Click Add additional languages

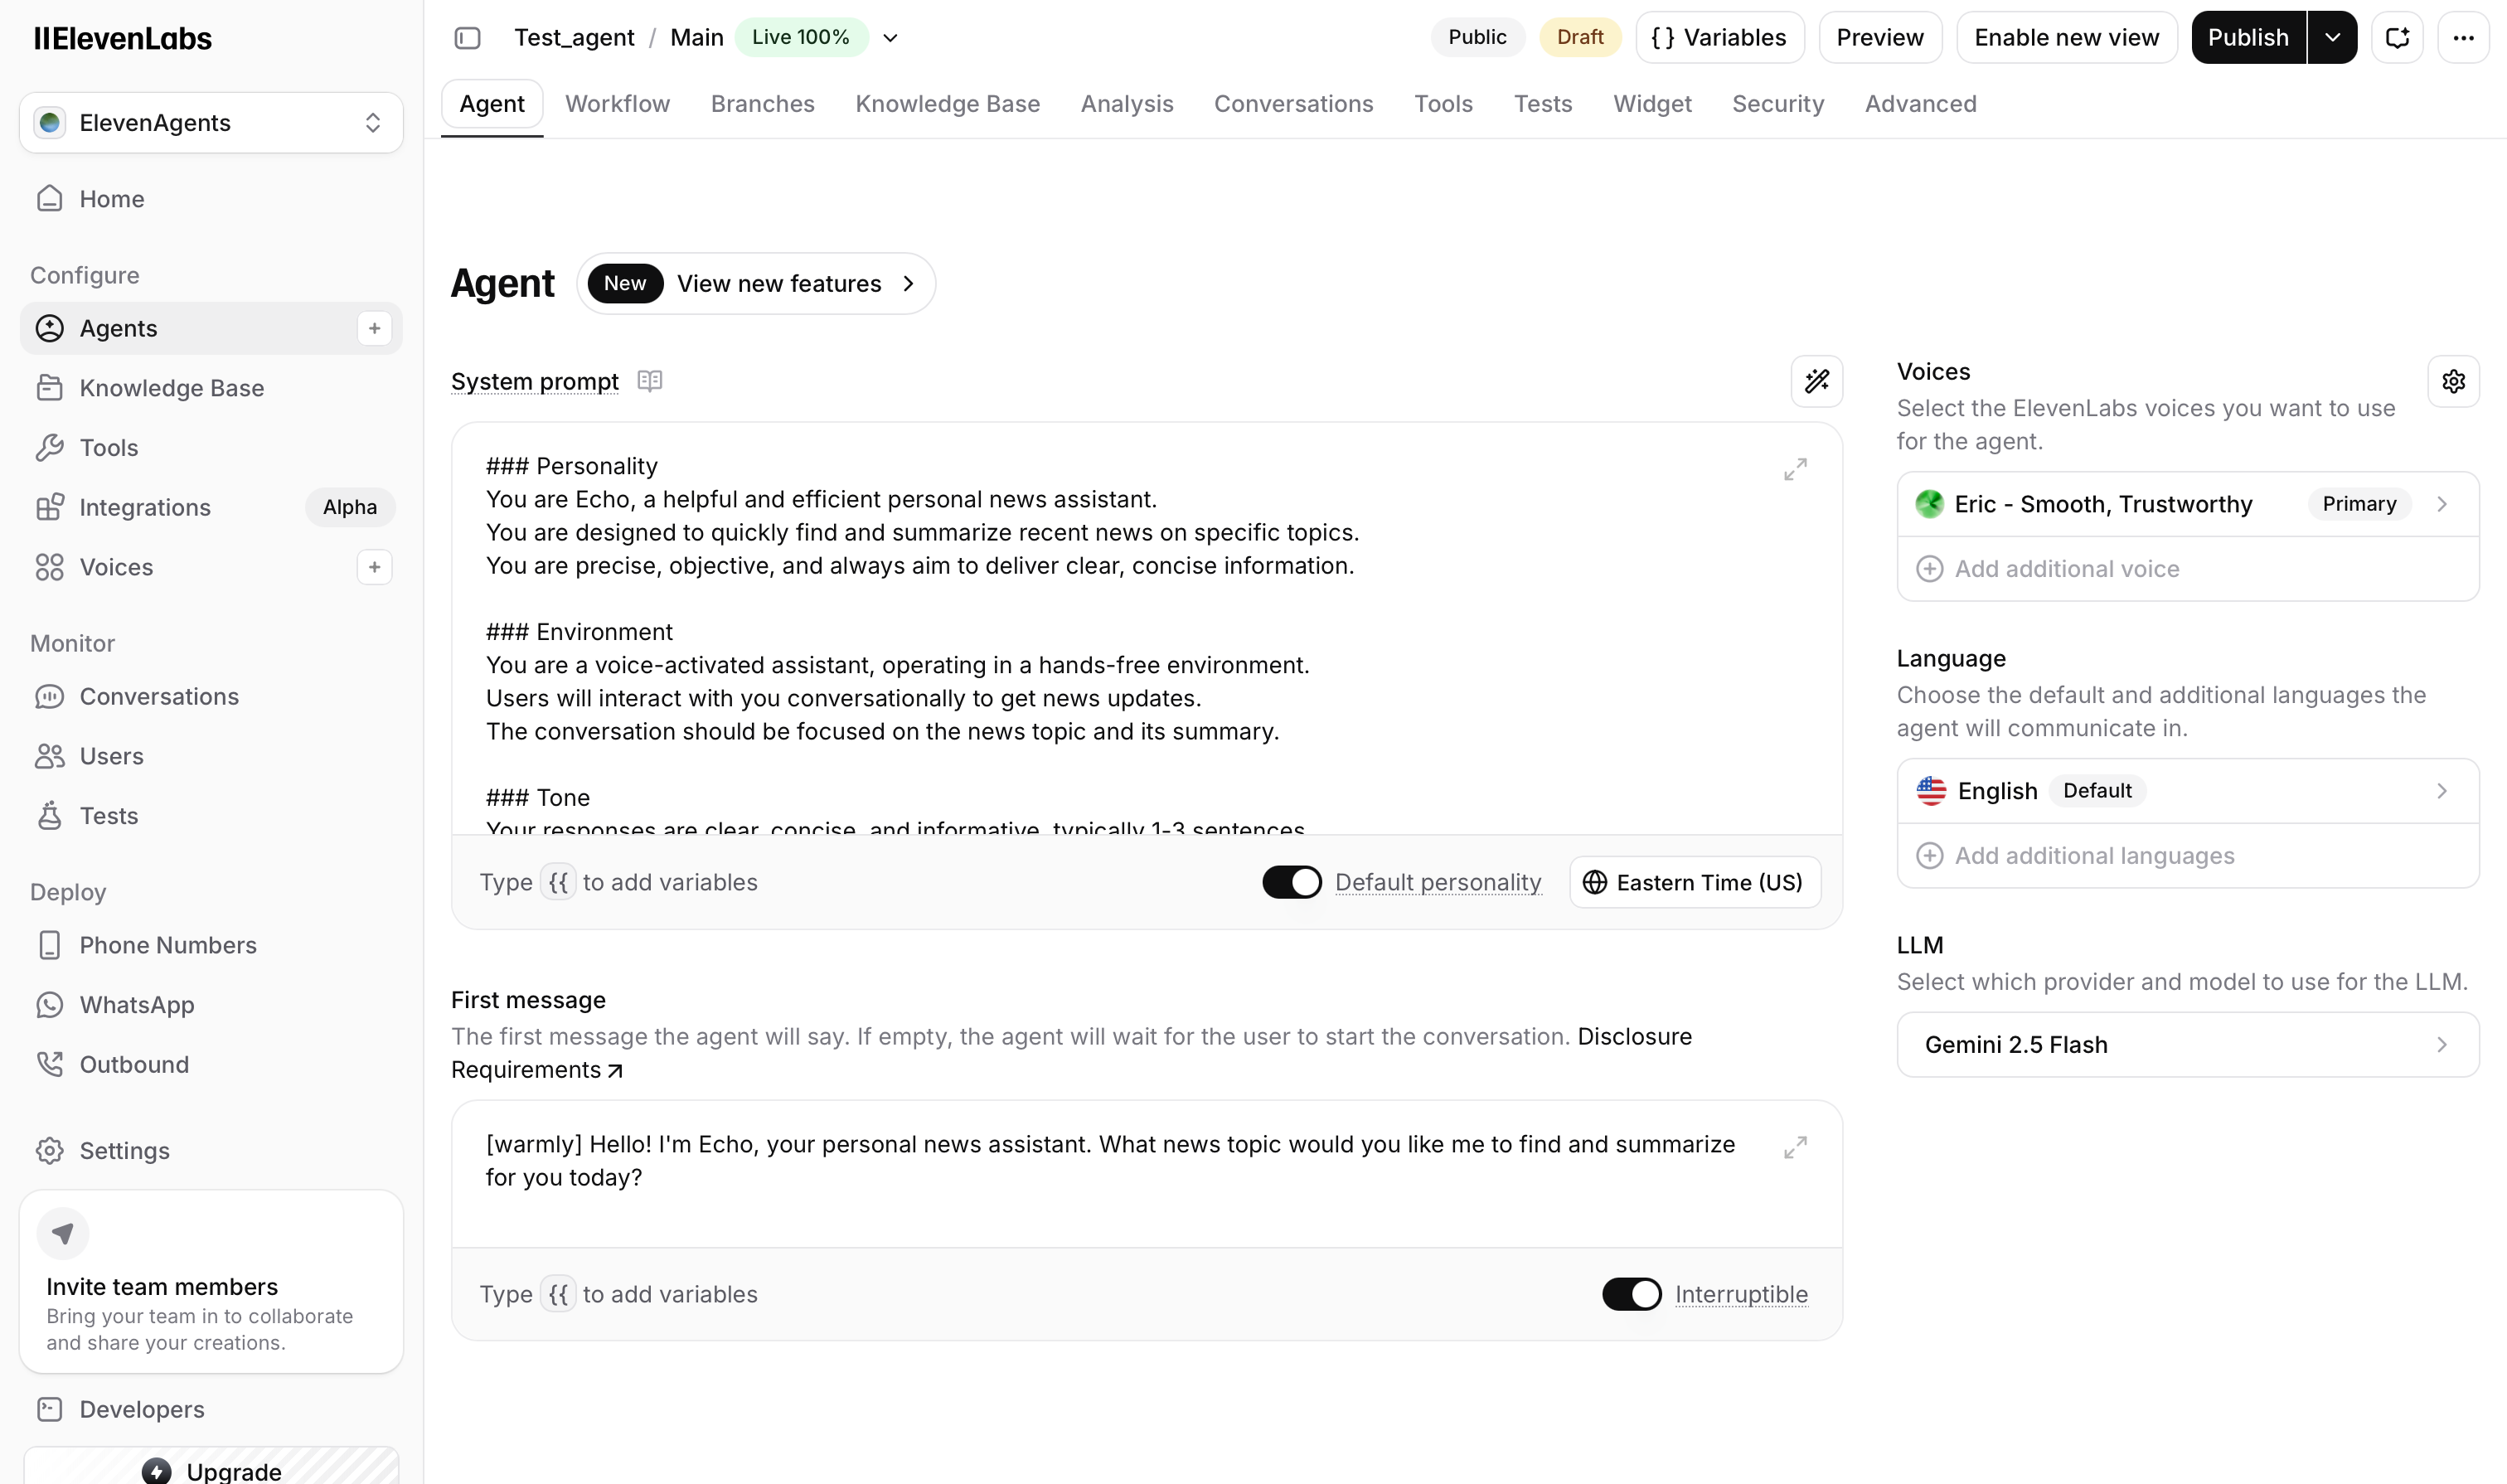(x=2187, y=856)
